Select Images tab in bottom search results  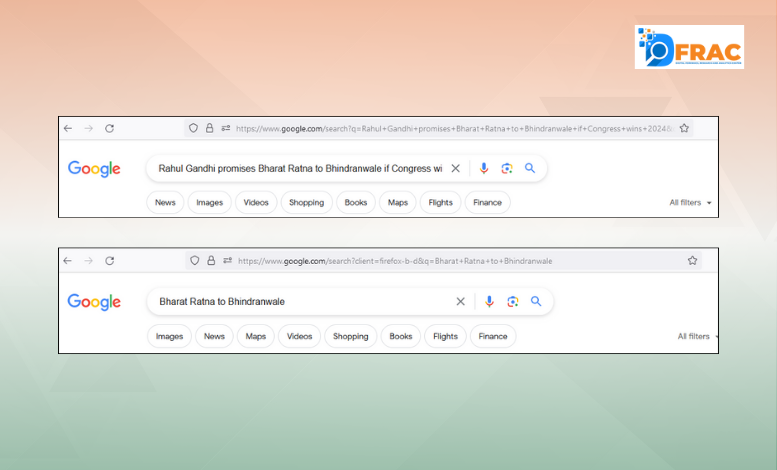[x=169, y=336]
